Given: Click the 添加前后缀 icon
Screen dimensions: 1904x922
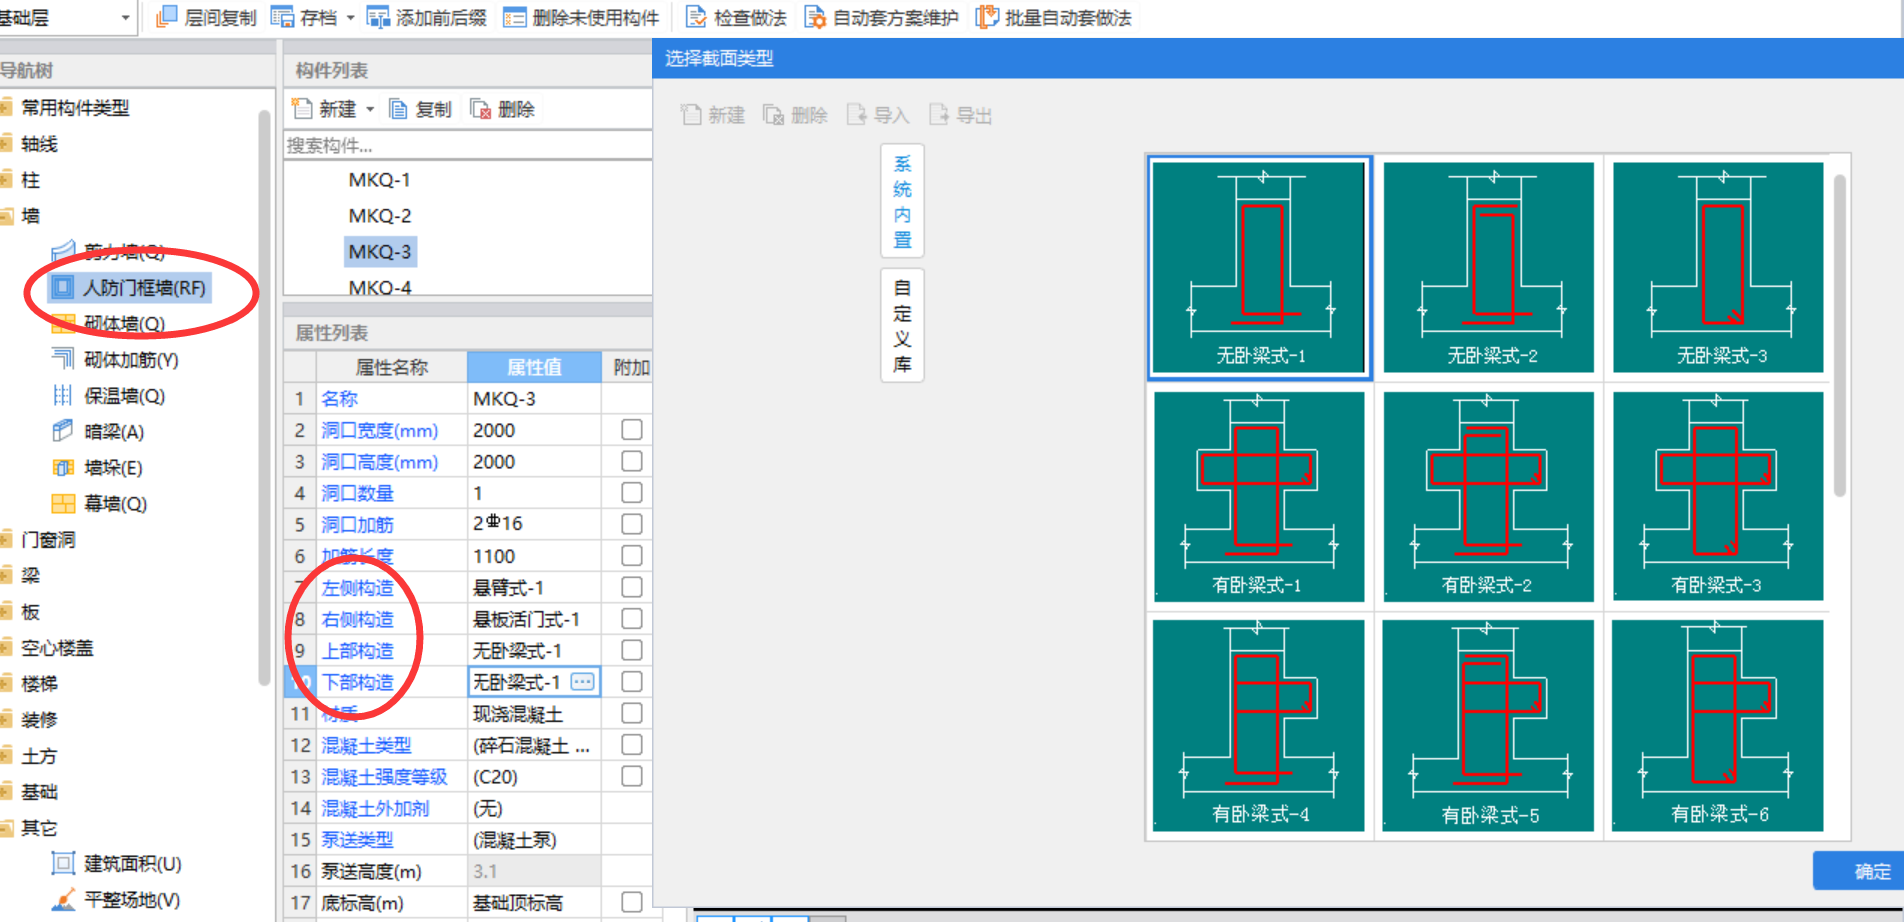Looking at the screenshot, I should tap(378, 17).
